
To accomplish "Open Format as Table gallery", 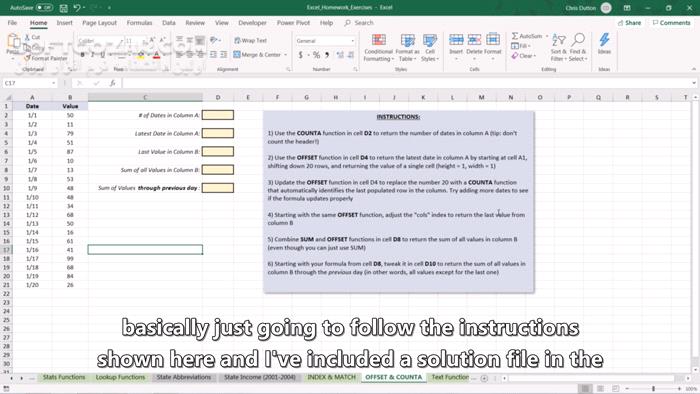I will coord(407,48).
